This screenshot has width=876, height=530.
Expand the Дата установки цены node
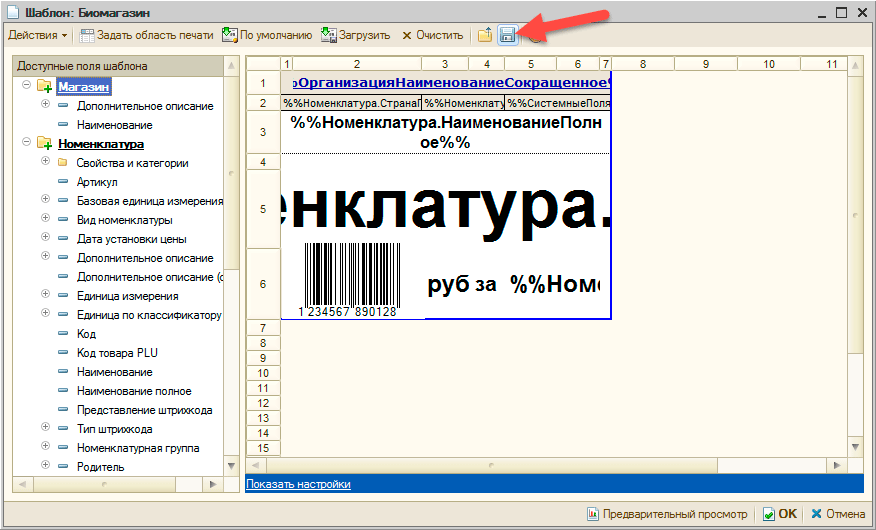45,237
